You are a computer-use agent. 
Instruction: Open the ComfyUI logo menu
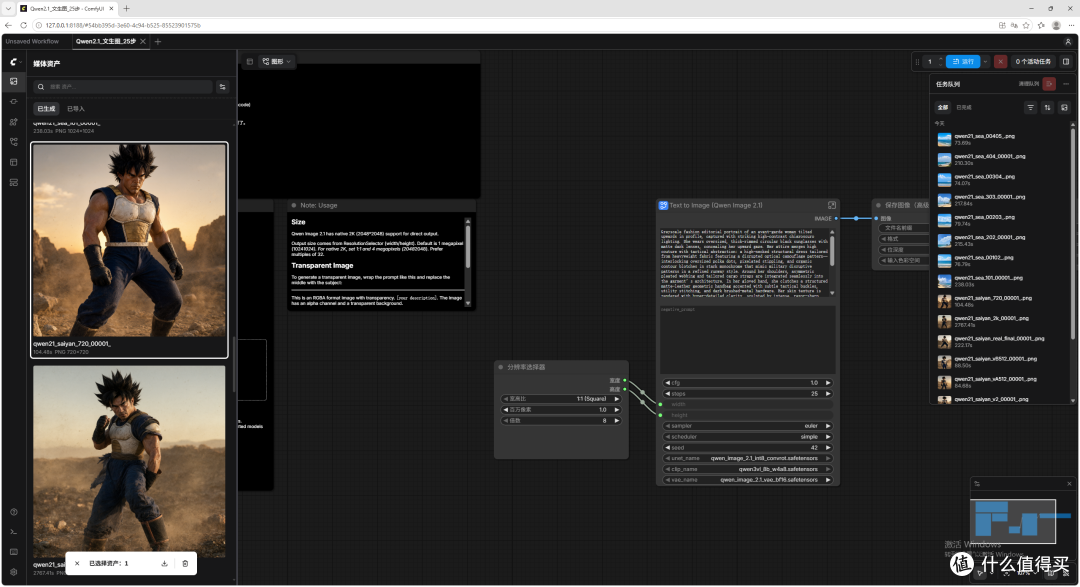tap(13, 61)
